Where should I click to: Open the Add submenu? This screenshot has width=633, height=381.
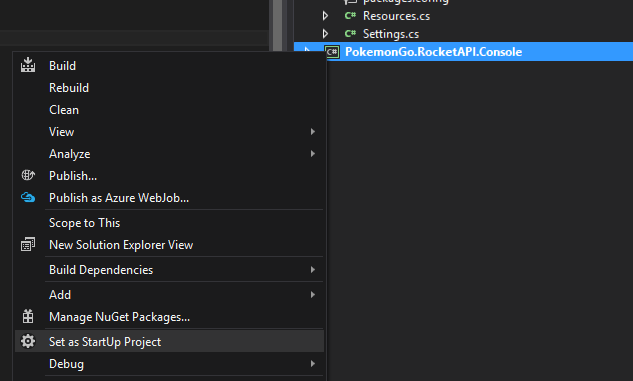(x=169, y=295)
